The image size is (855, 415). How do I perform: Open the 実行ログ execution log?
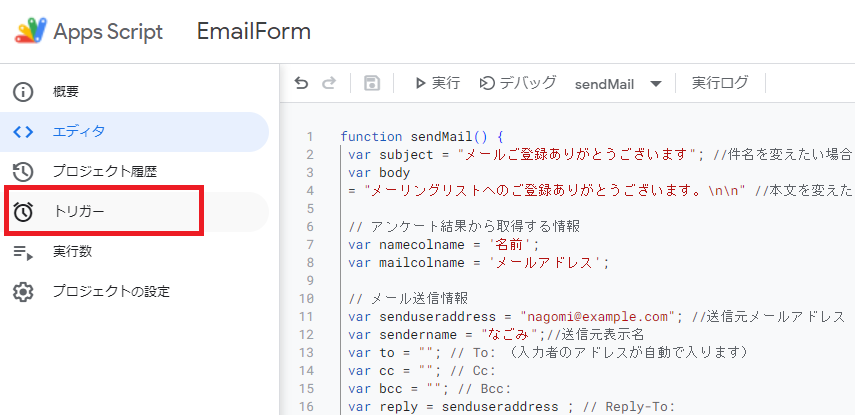click(720, 84)
